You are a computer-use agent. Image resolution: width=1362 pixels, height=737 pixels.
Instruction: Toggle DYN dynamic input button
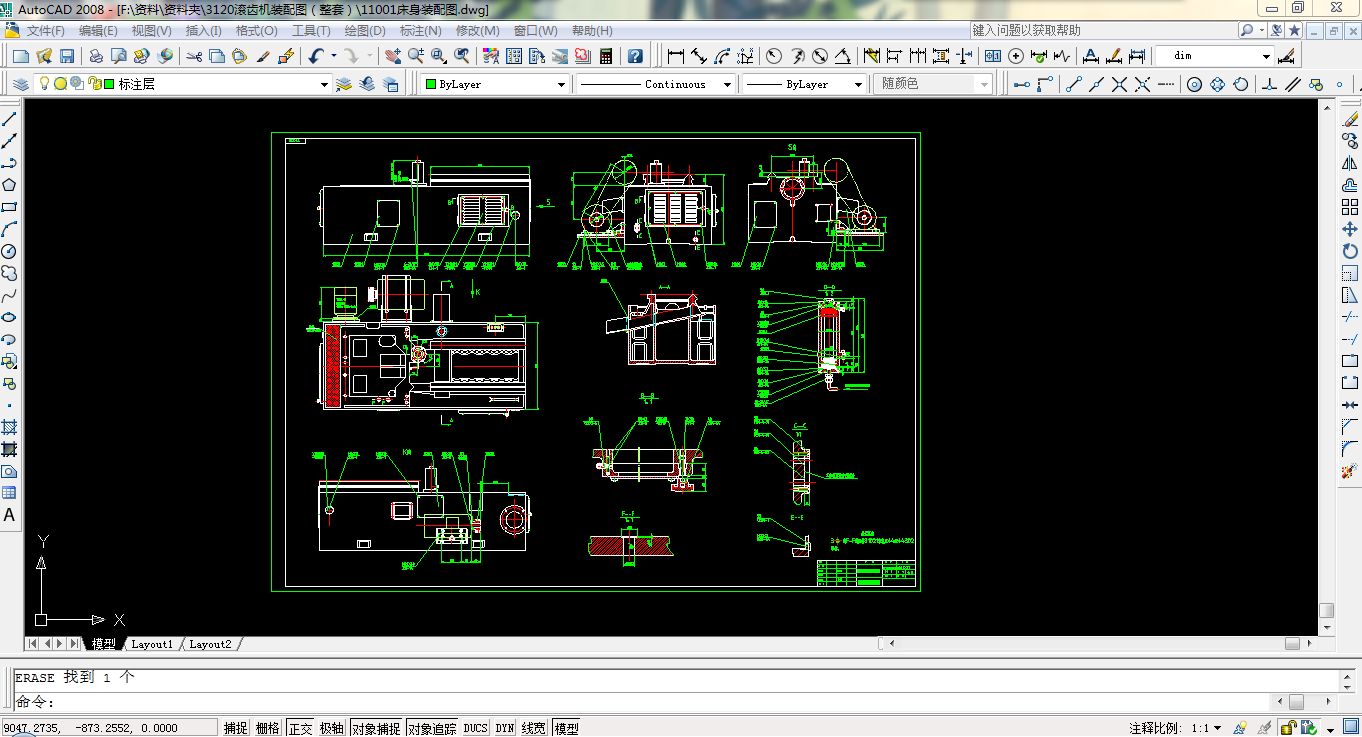(505, 728)
